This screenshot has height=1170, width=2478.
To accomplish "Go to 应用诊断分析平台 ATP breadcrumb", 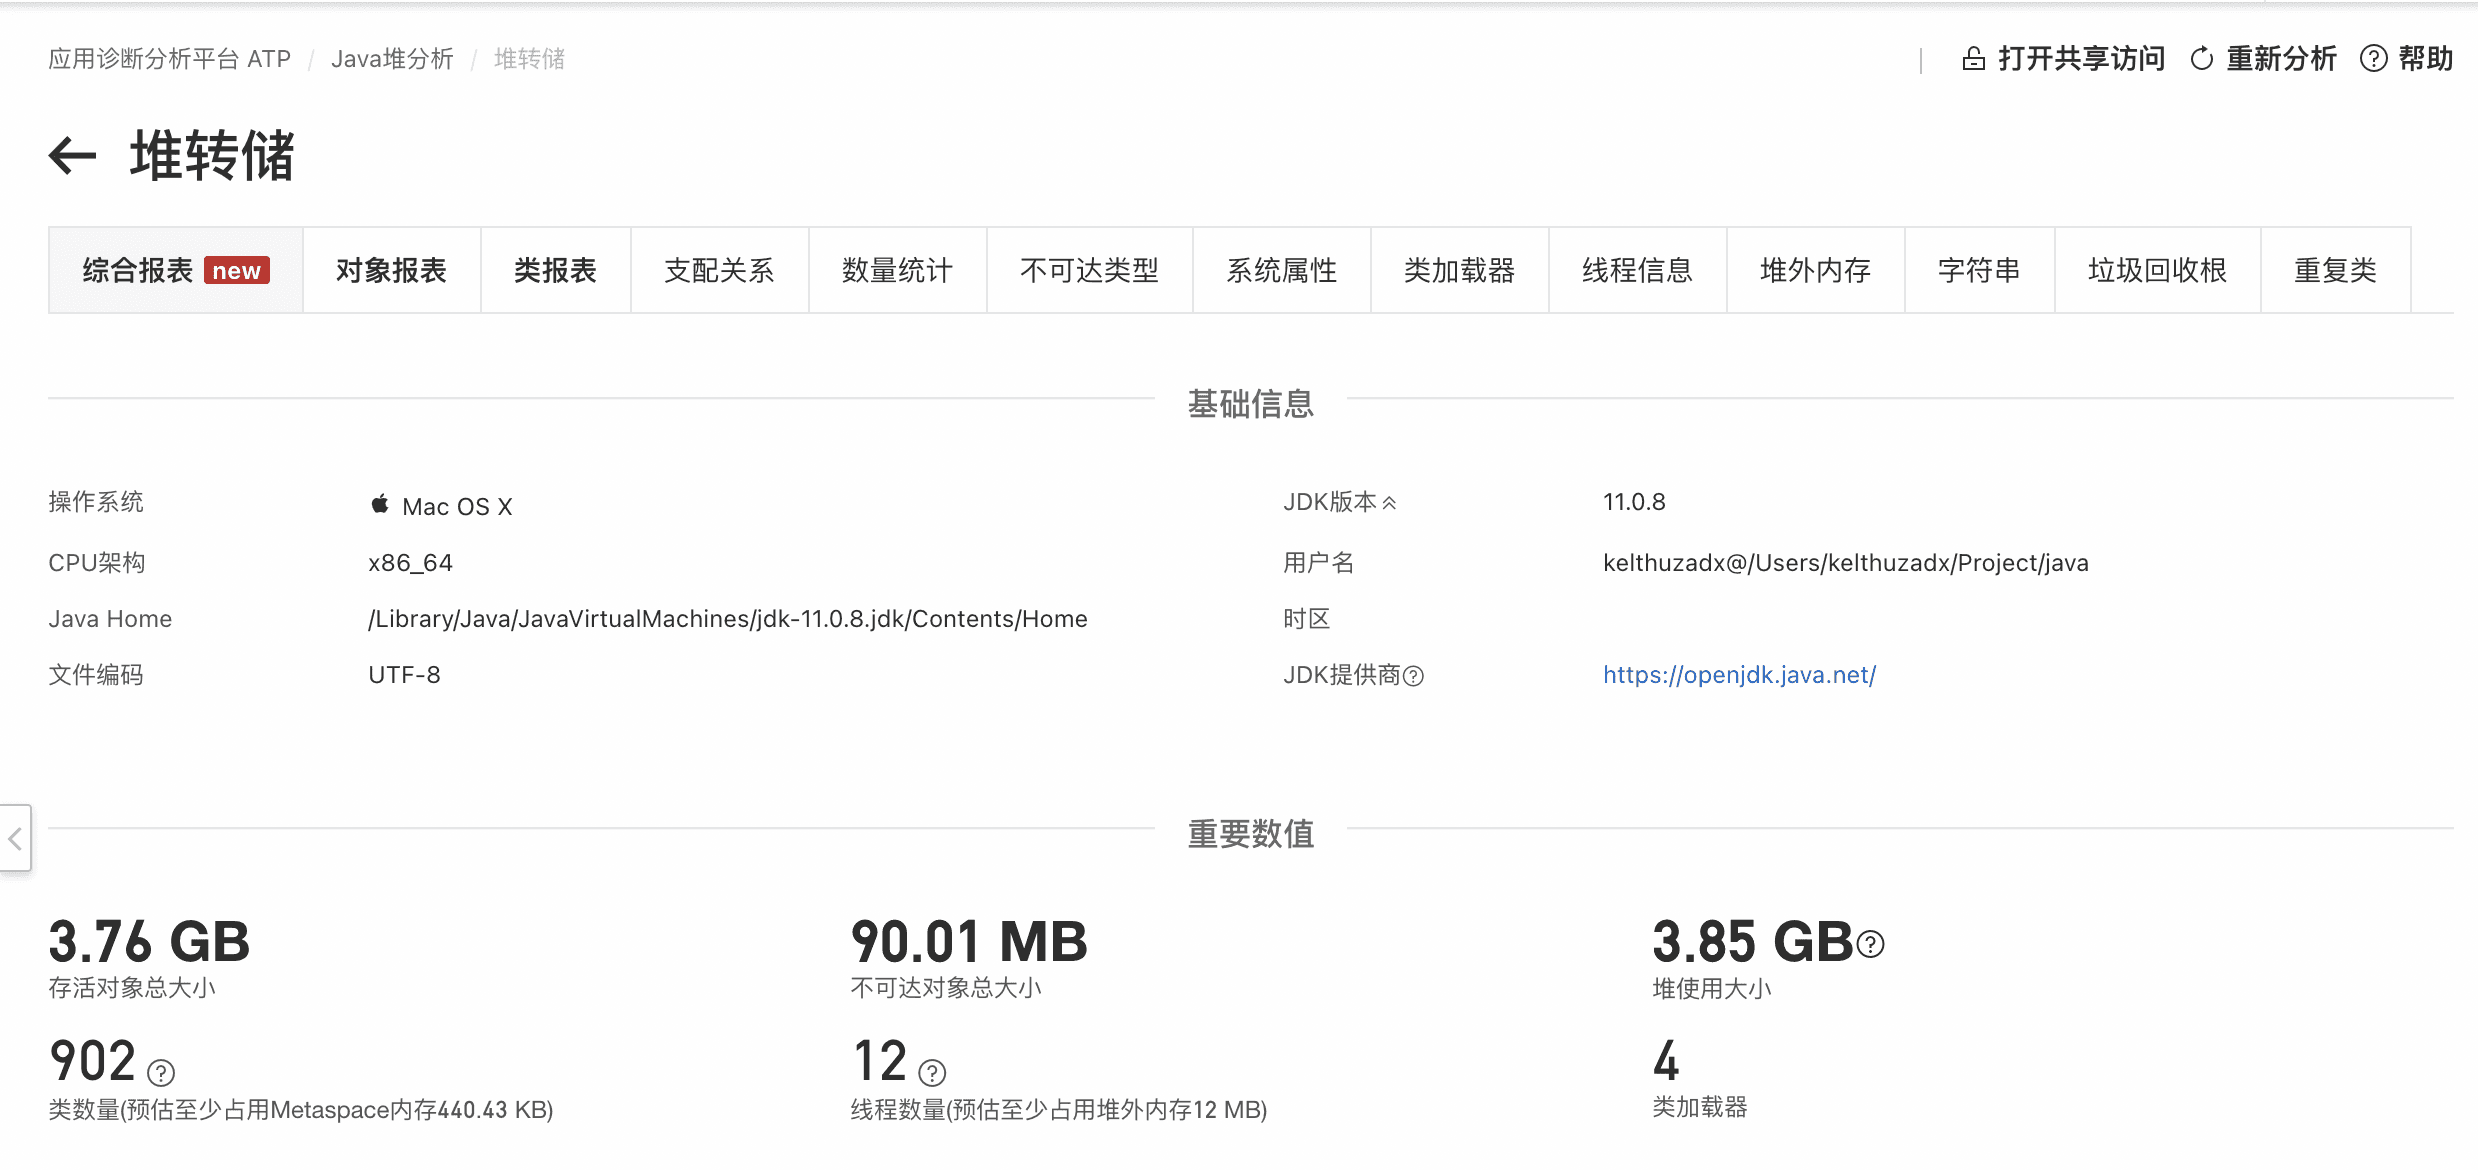I will [169, 59].
